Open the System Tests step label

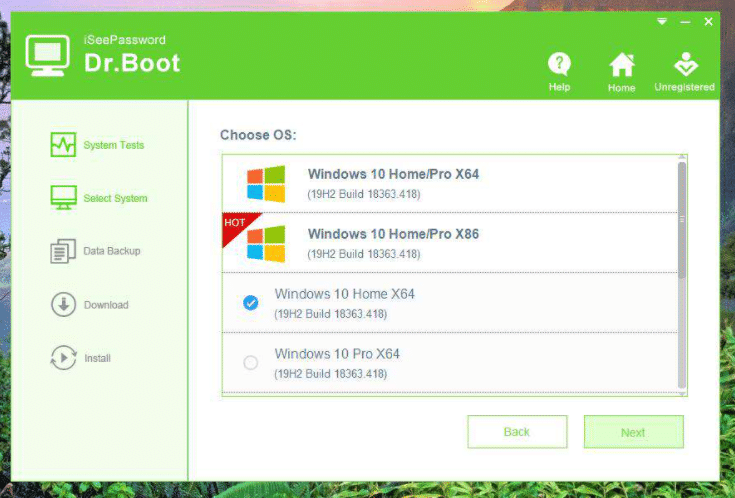113,145
